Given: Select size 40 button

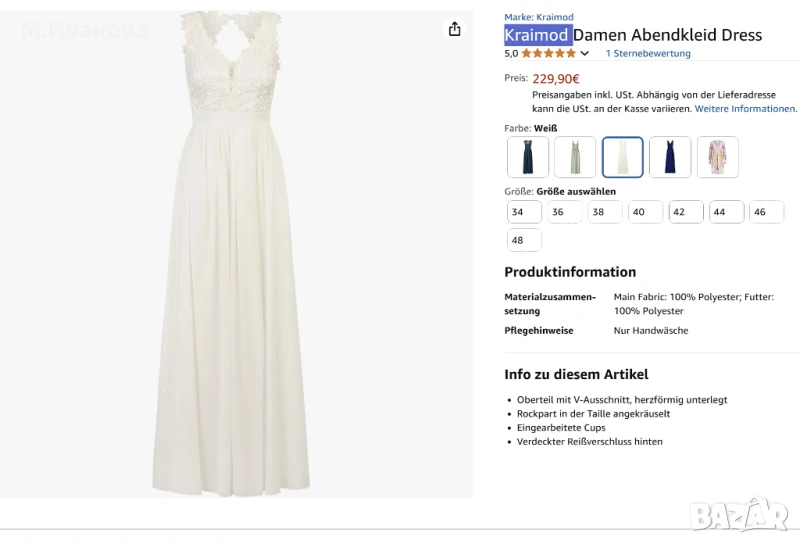Looking at the screenshot, I should pos(645,212).
